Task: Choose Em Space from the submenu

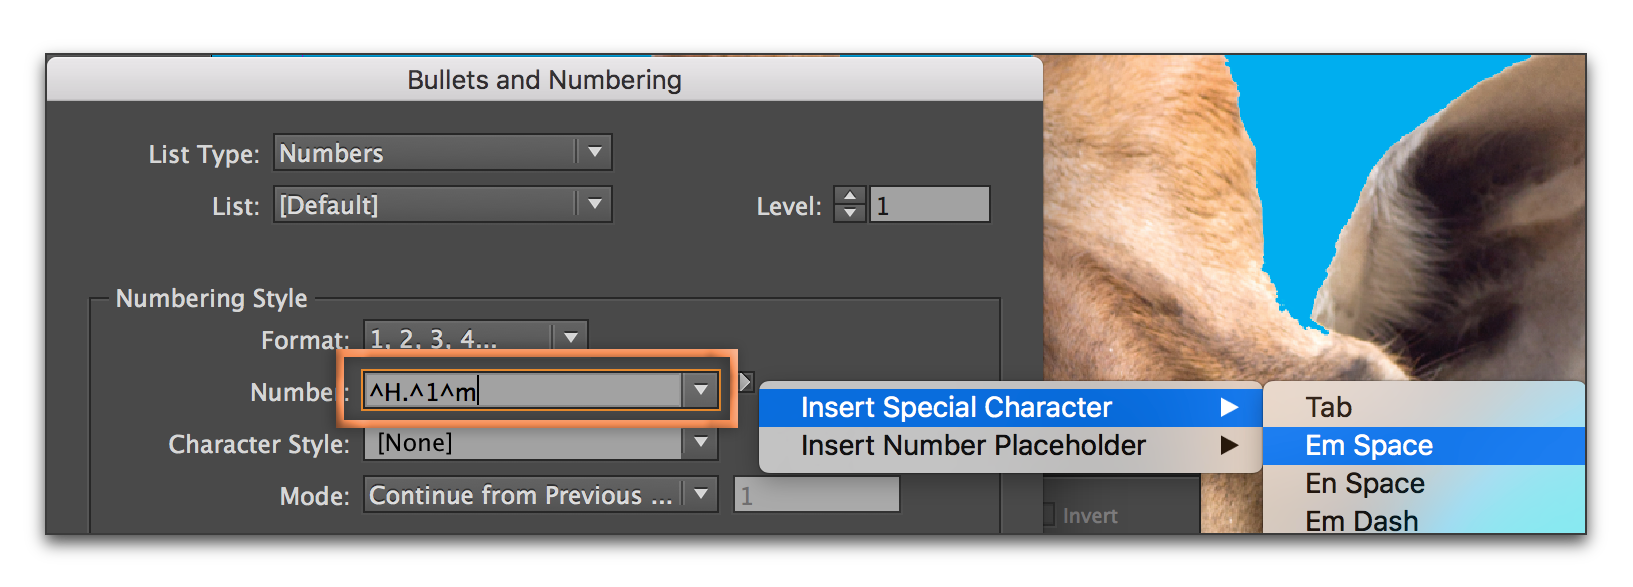Action: 1368,446
